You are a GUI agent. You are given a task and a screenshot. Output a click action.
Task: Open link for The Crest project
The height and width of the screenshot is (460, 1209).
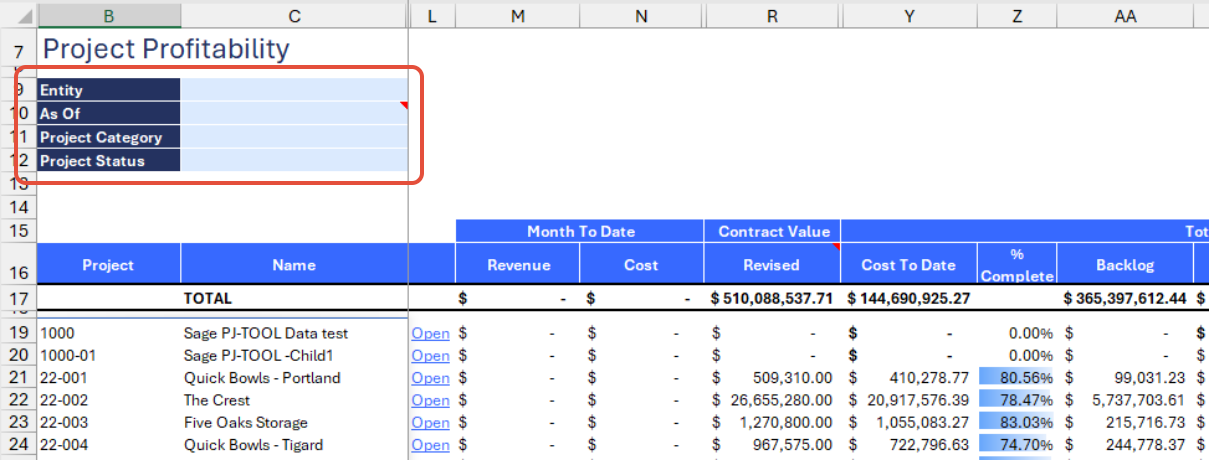click(430, 400)
